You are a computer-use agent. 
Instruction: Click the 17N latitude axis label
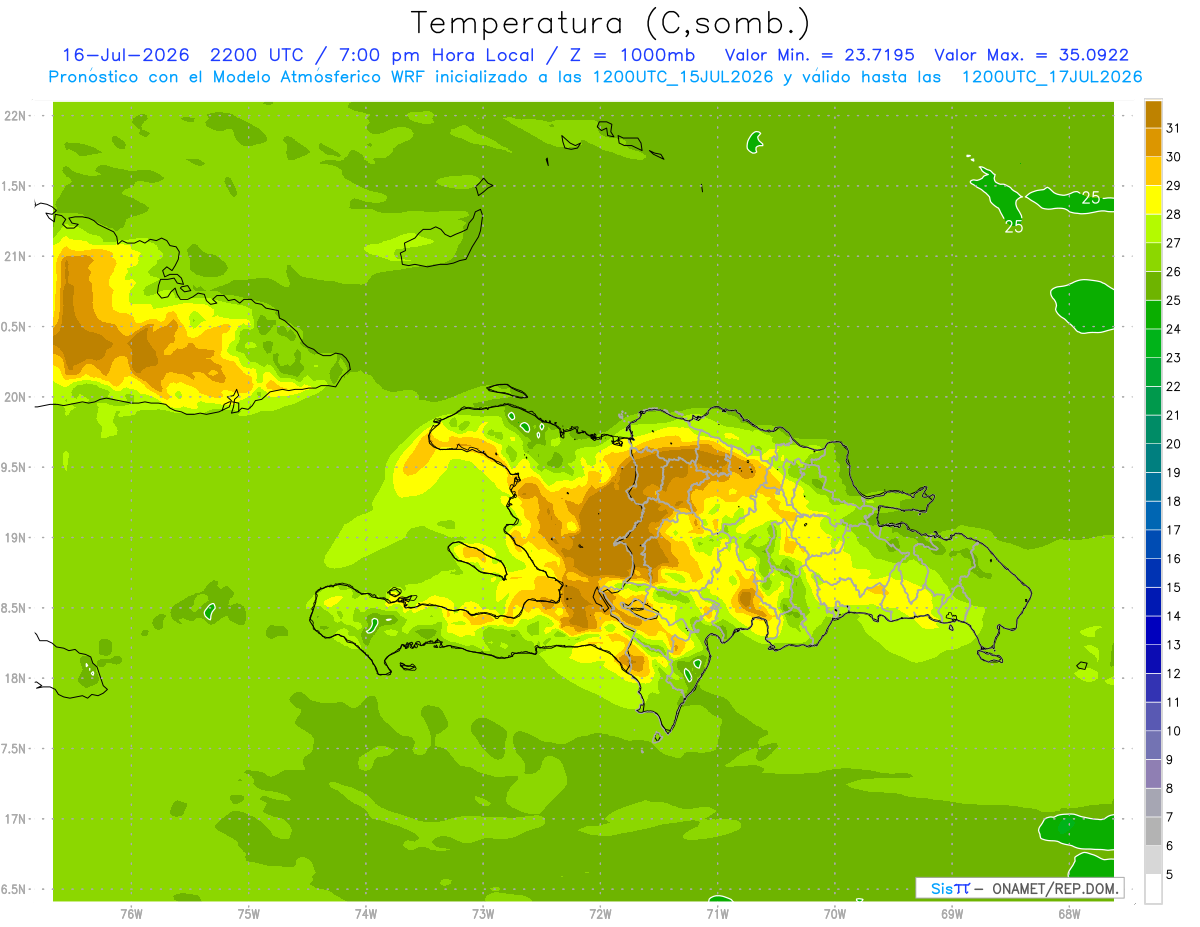(17, 819)
